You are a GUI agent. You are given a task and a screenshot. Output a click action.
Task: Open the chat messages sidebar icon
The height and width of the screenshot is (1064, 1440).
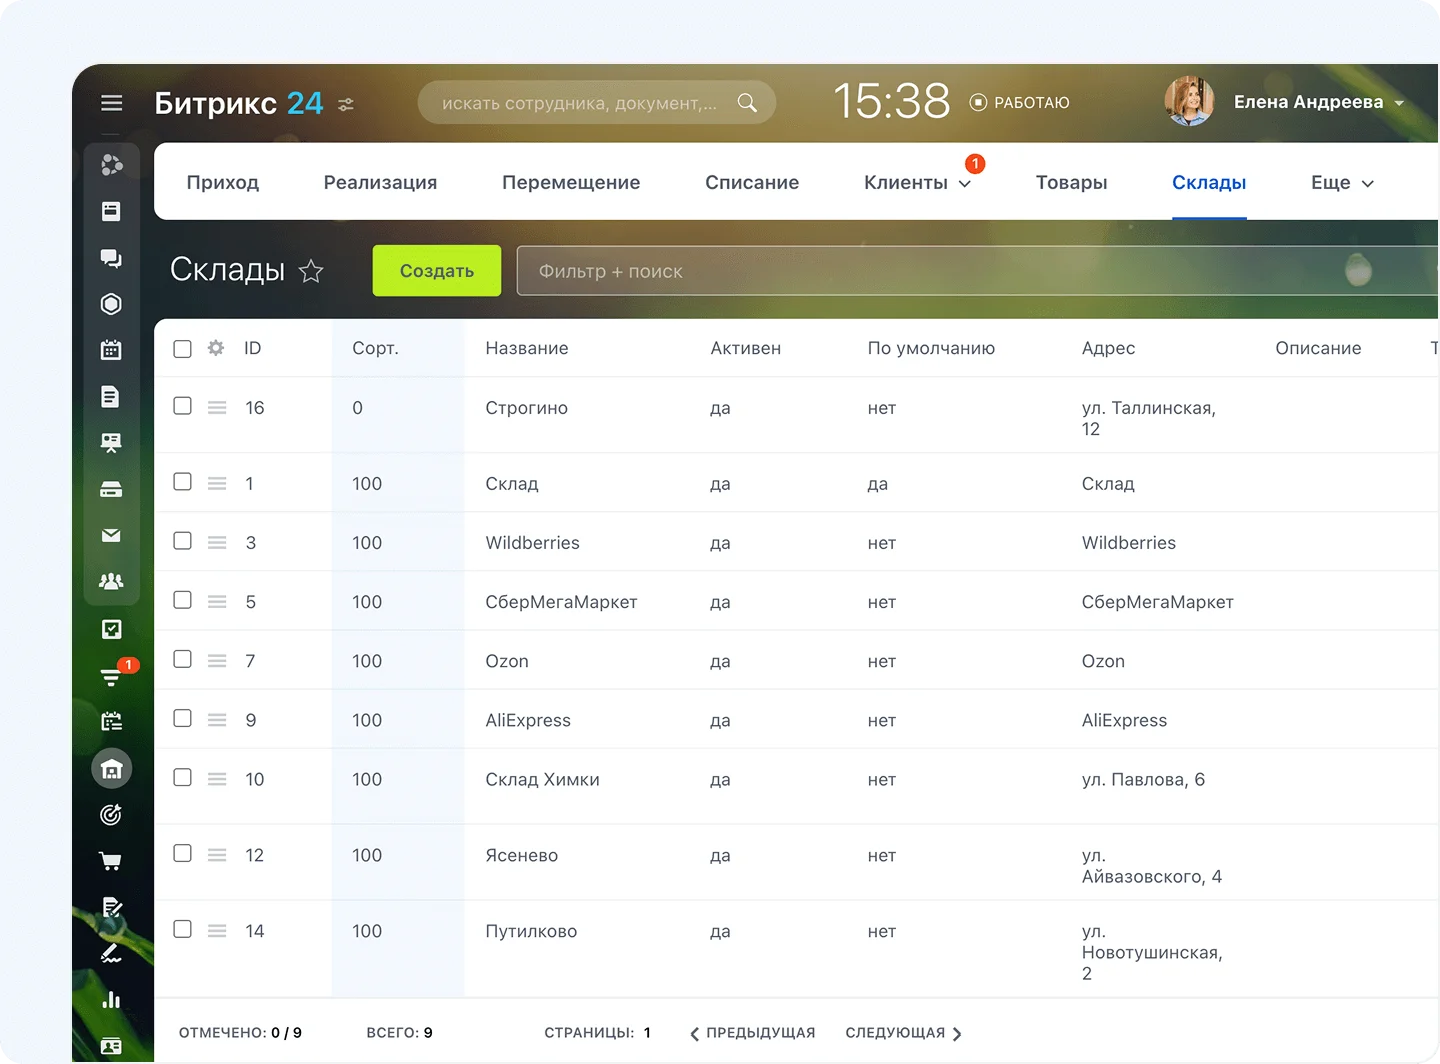coord(111,258)
